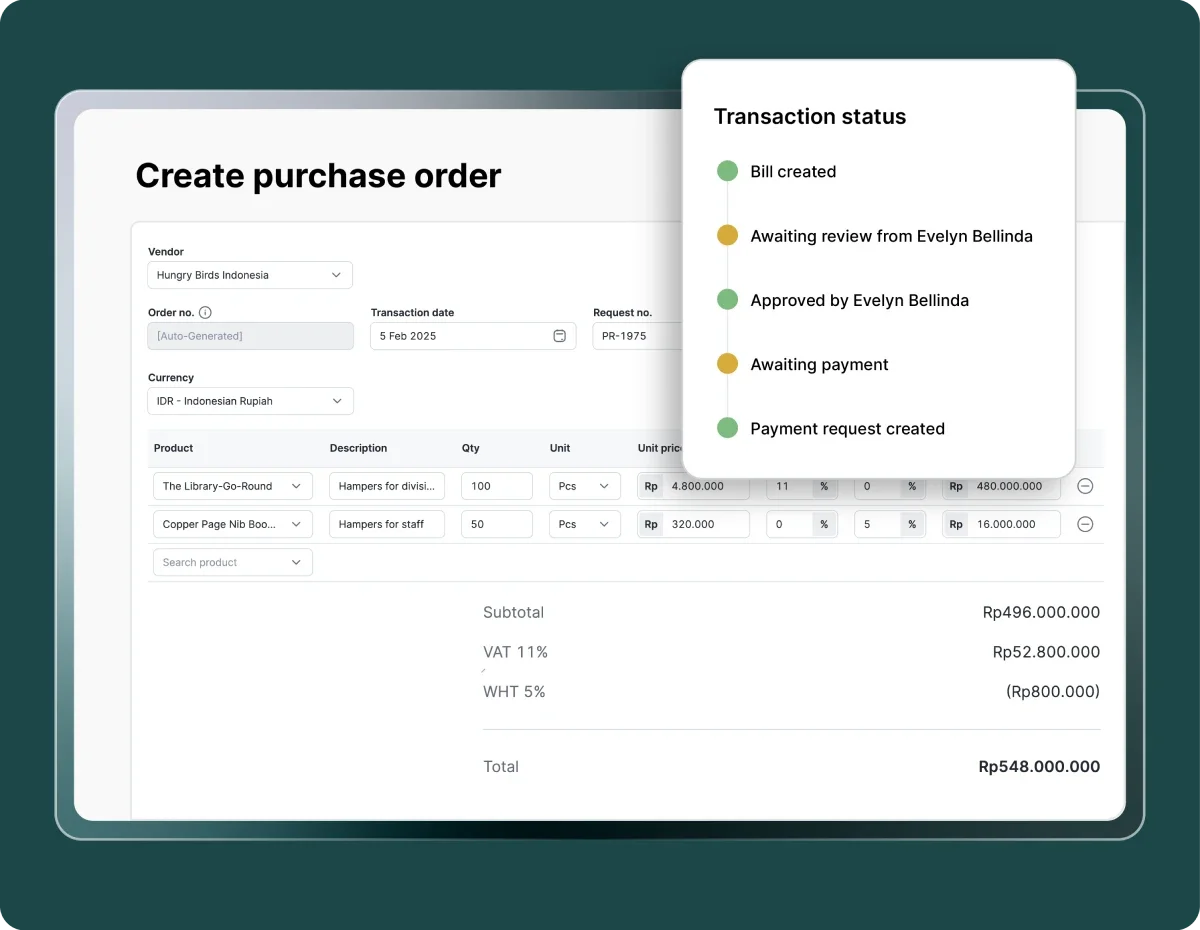This screenshot has height=930, width=1200.
Task: Remove the Copper Page Nib line item
Action: [1085, 524]
